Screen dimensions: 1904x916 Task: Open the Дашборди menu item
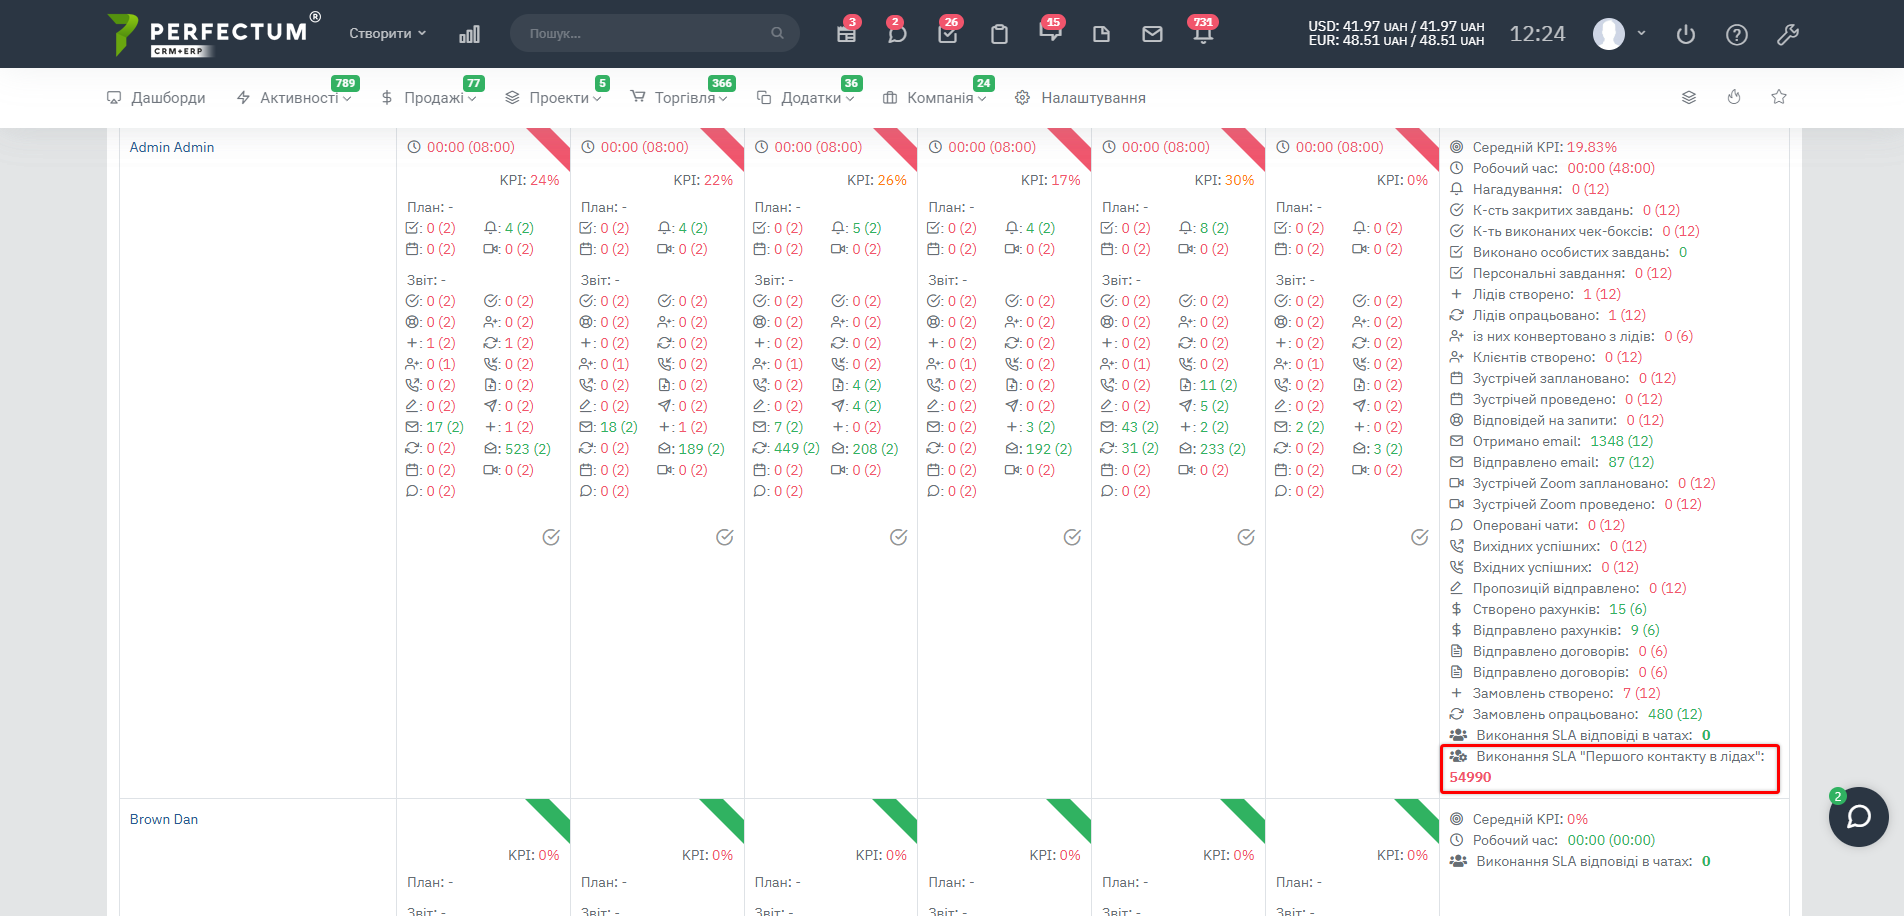point(156,98)
